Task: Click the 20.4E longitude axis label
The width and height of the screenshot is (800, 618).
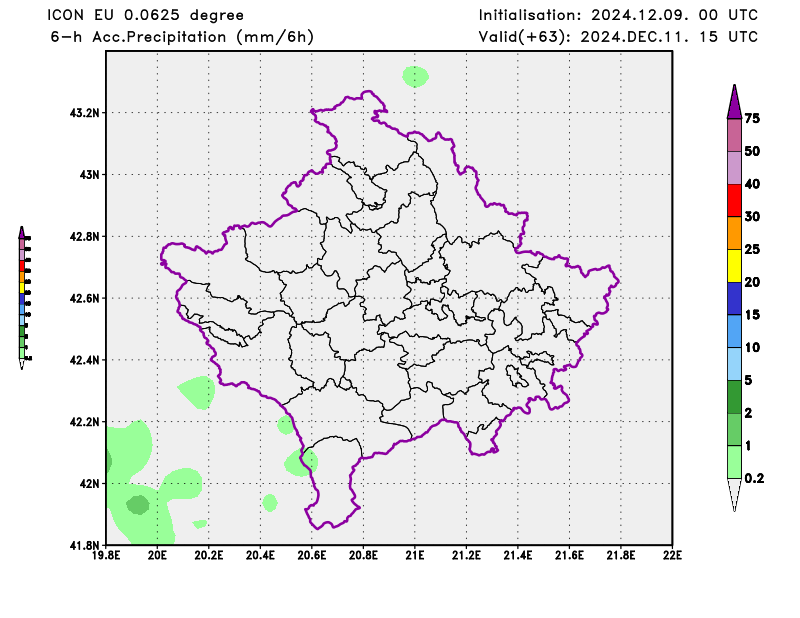Action: click(260, 555)
